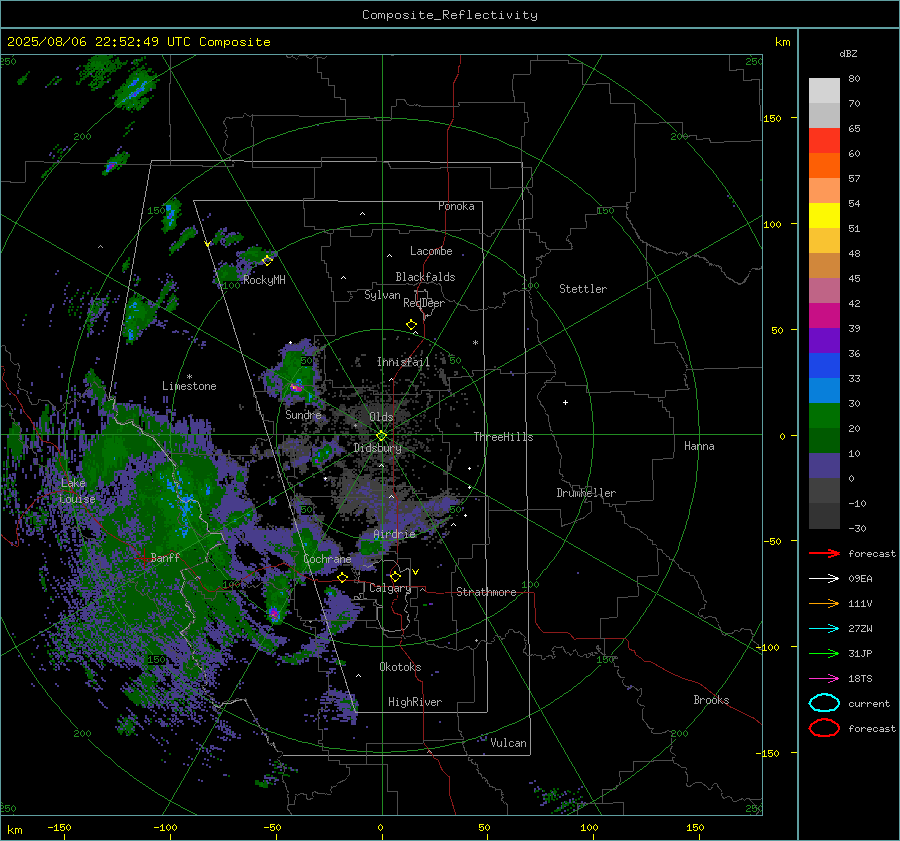Click the Blackfalds city label
Image resolution: width=900 pixels, height=841 pixels.
click(425, 277)
